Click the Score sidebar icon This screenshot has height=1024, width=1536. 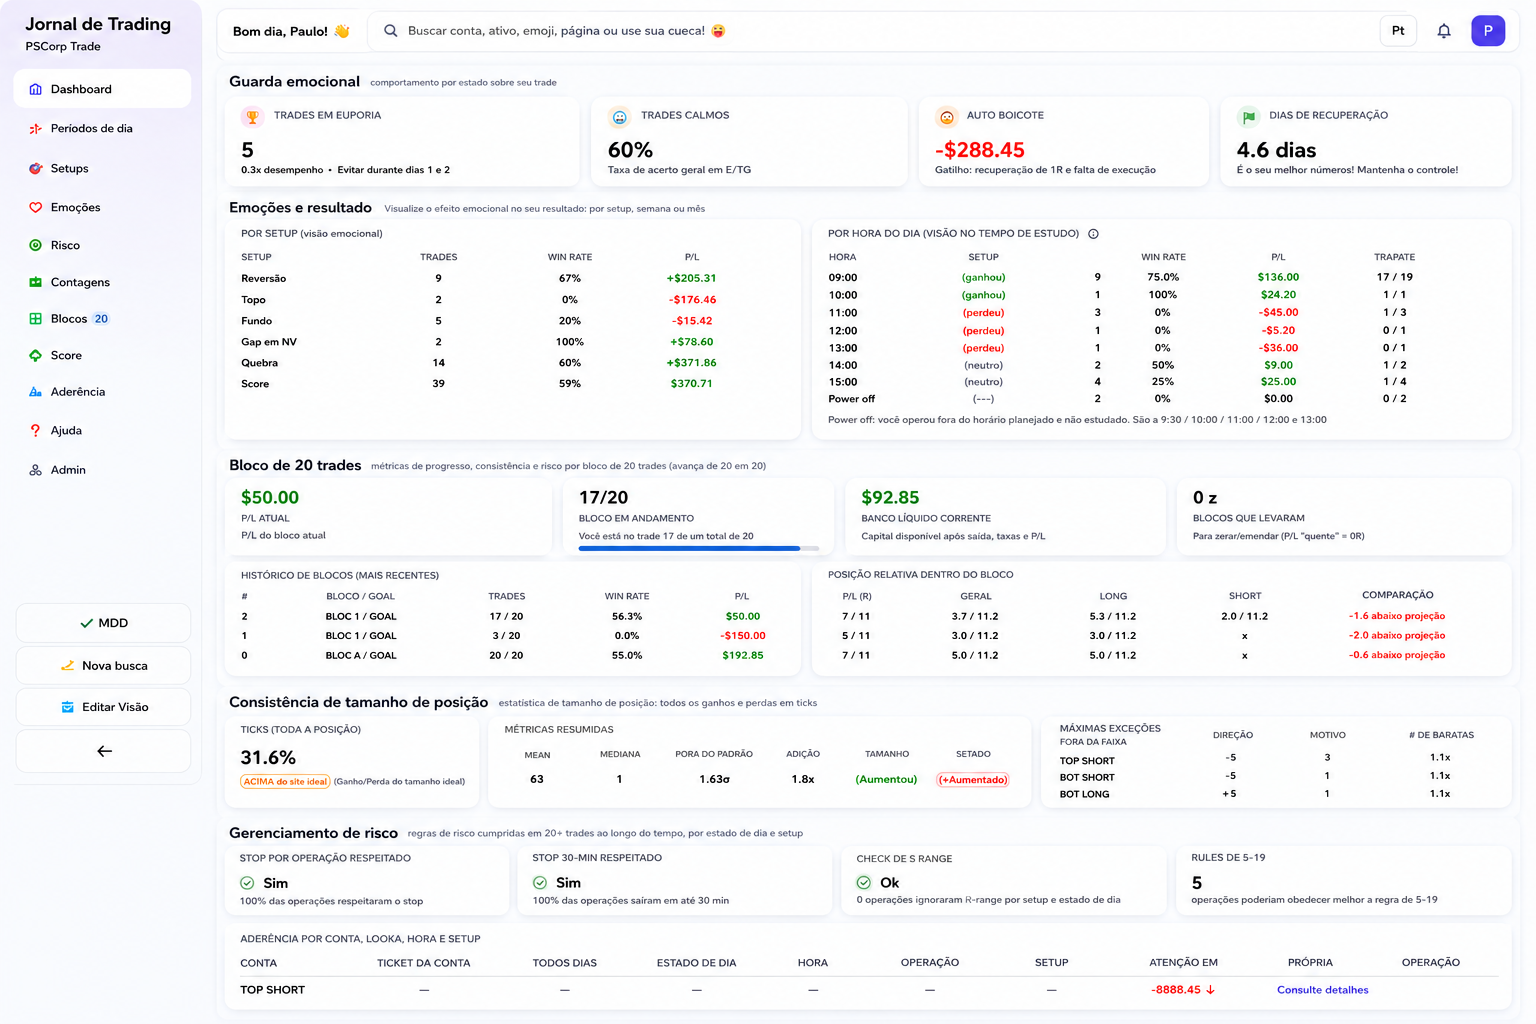click(36, 355)
